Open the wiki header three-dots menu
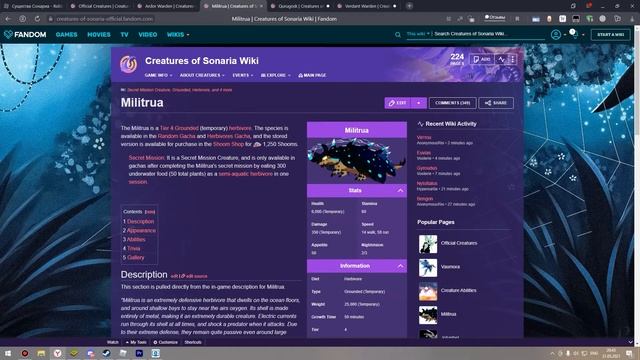Image resolution: width=640 pixels, height=360 pixels. [513, 60]
